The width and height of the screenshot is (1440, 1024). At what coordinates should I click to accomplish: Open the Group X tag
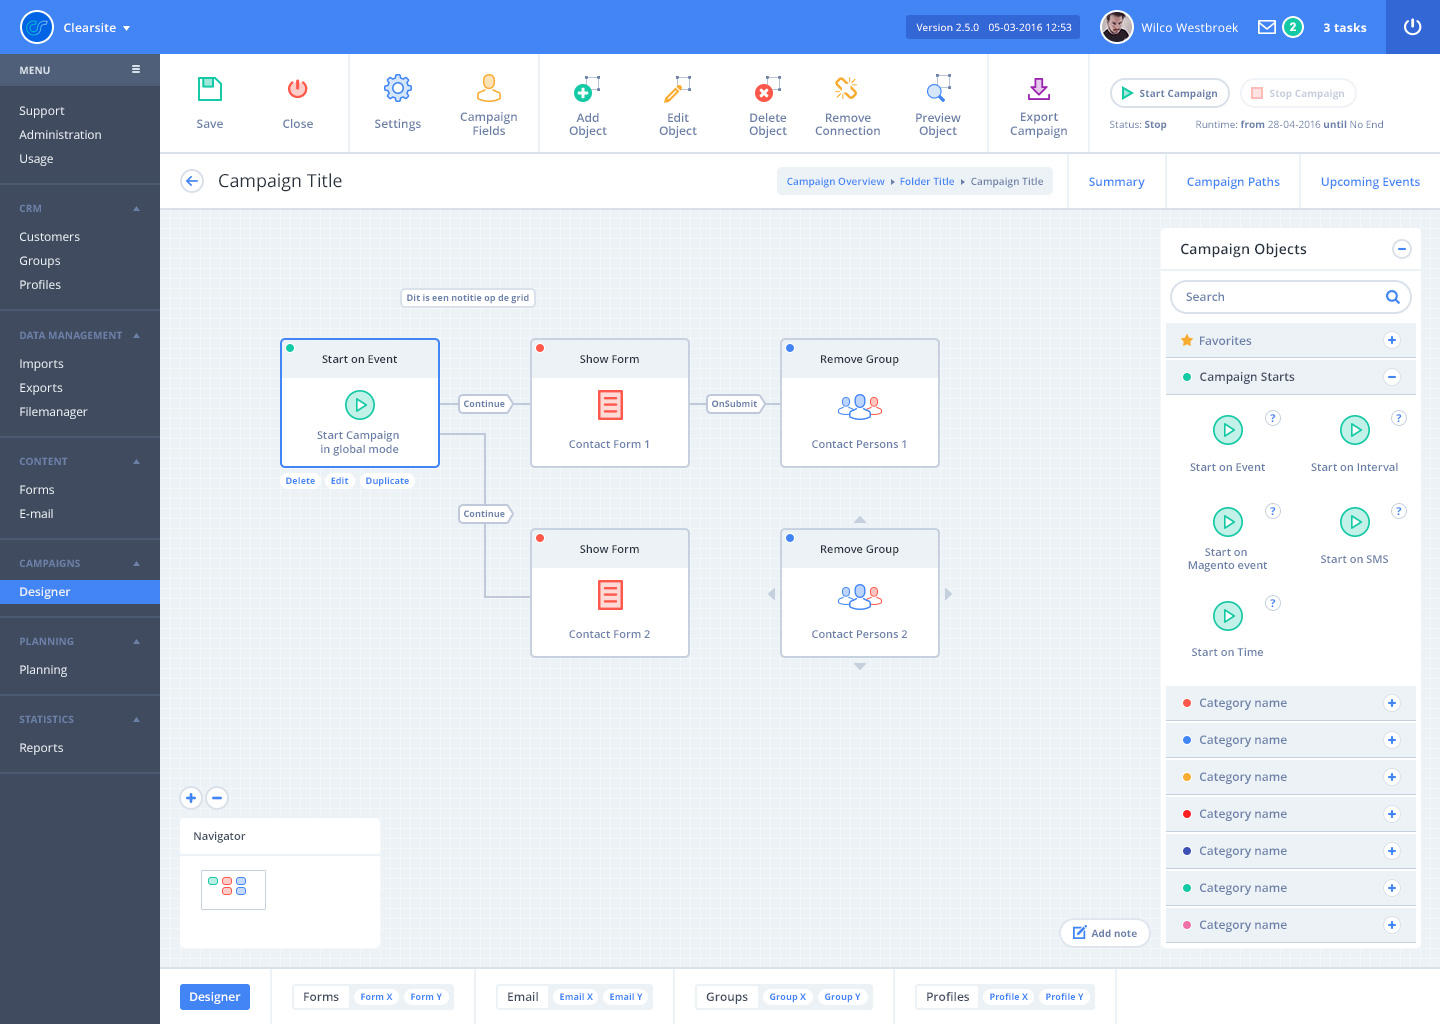787,997
